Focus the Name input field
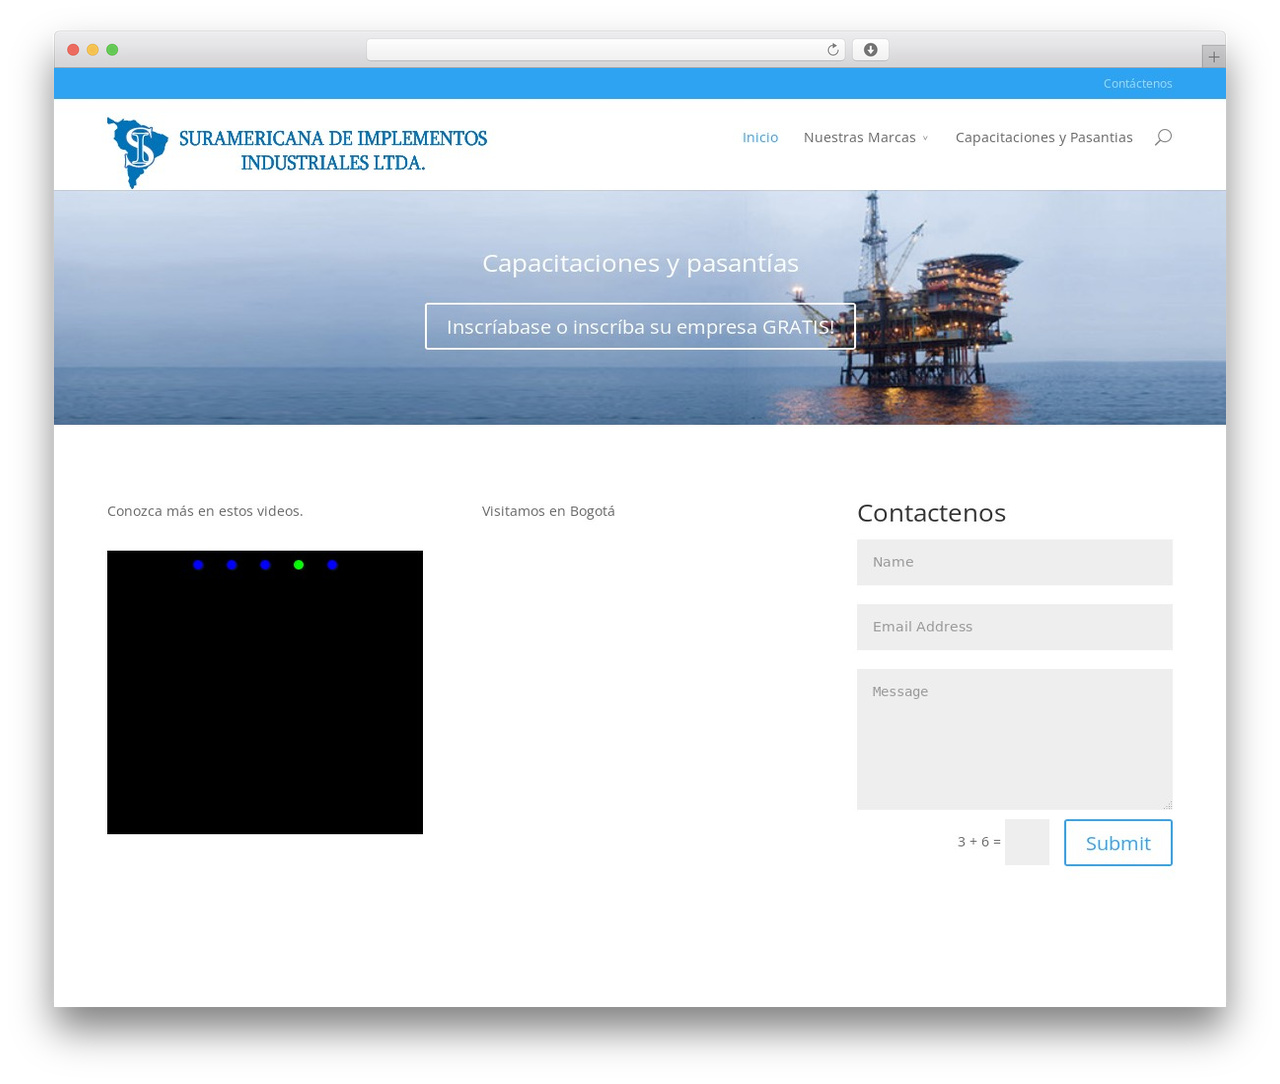Screen dimensions: 1280x1084 (x=1014, y=562)
